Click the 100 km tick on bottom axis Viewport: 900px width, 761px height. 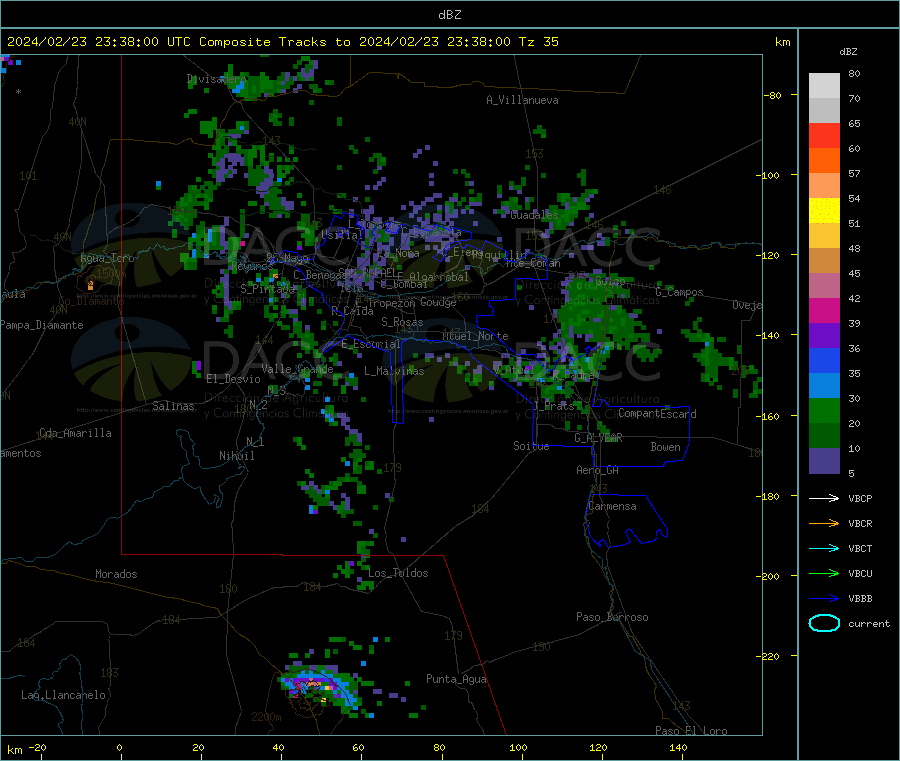[x=518, y=747]
